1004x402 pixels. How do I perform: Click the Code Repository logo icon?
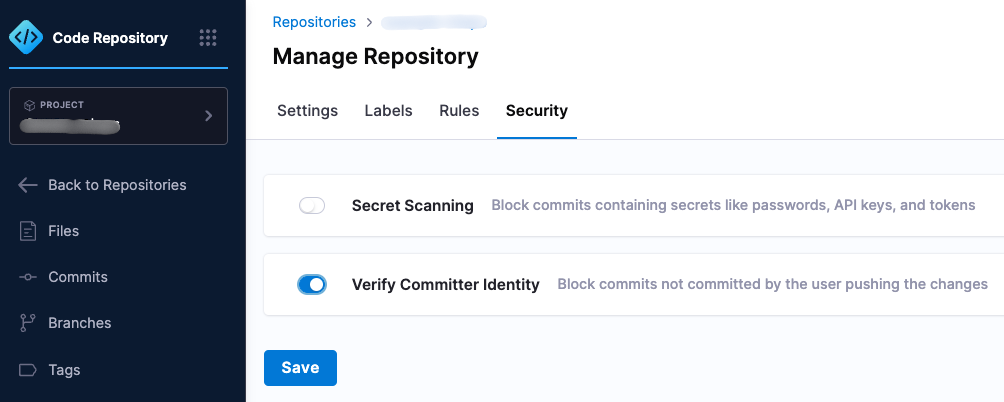[25, 38]
